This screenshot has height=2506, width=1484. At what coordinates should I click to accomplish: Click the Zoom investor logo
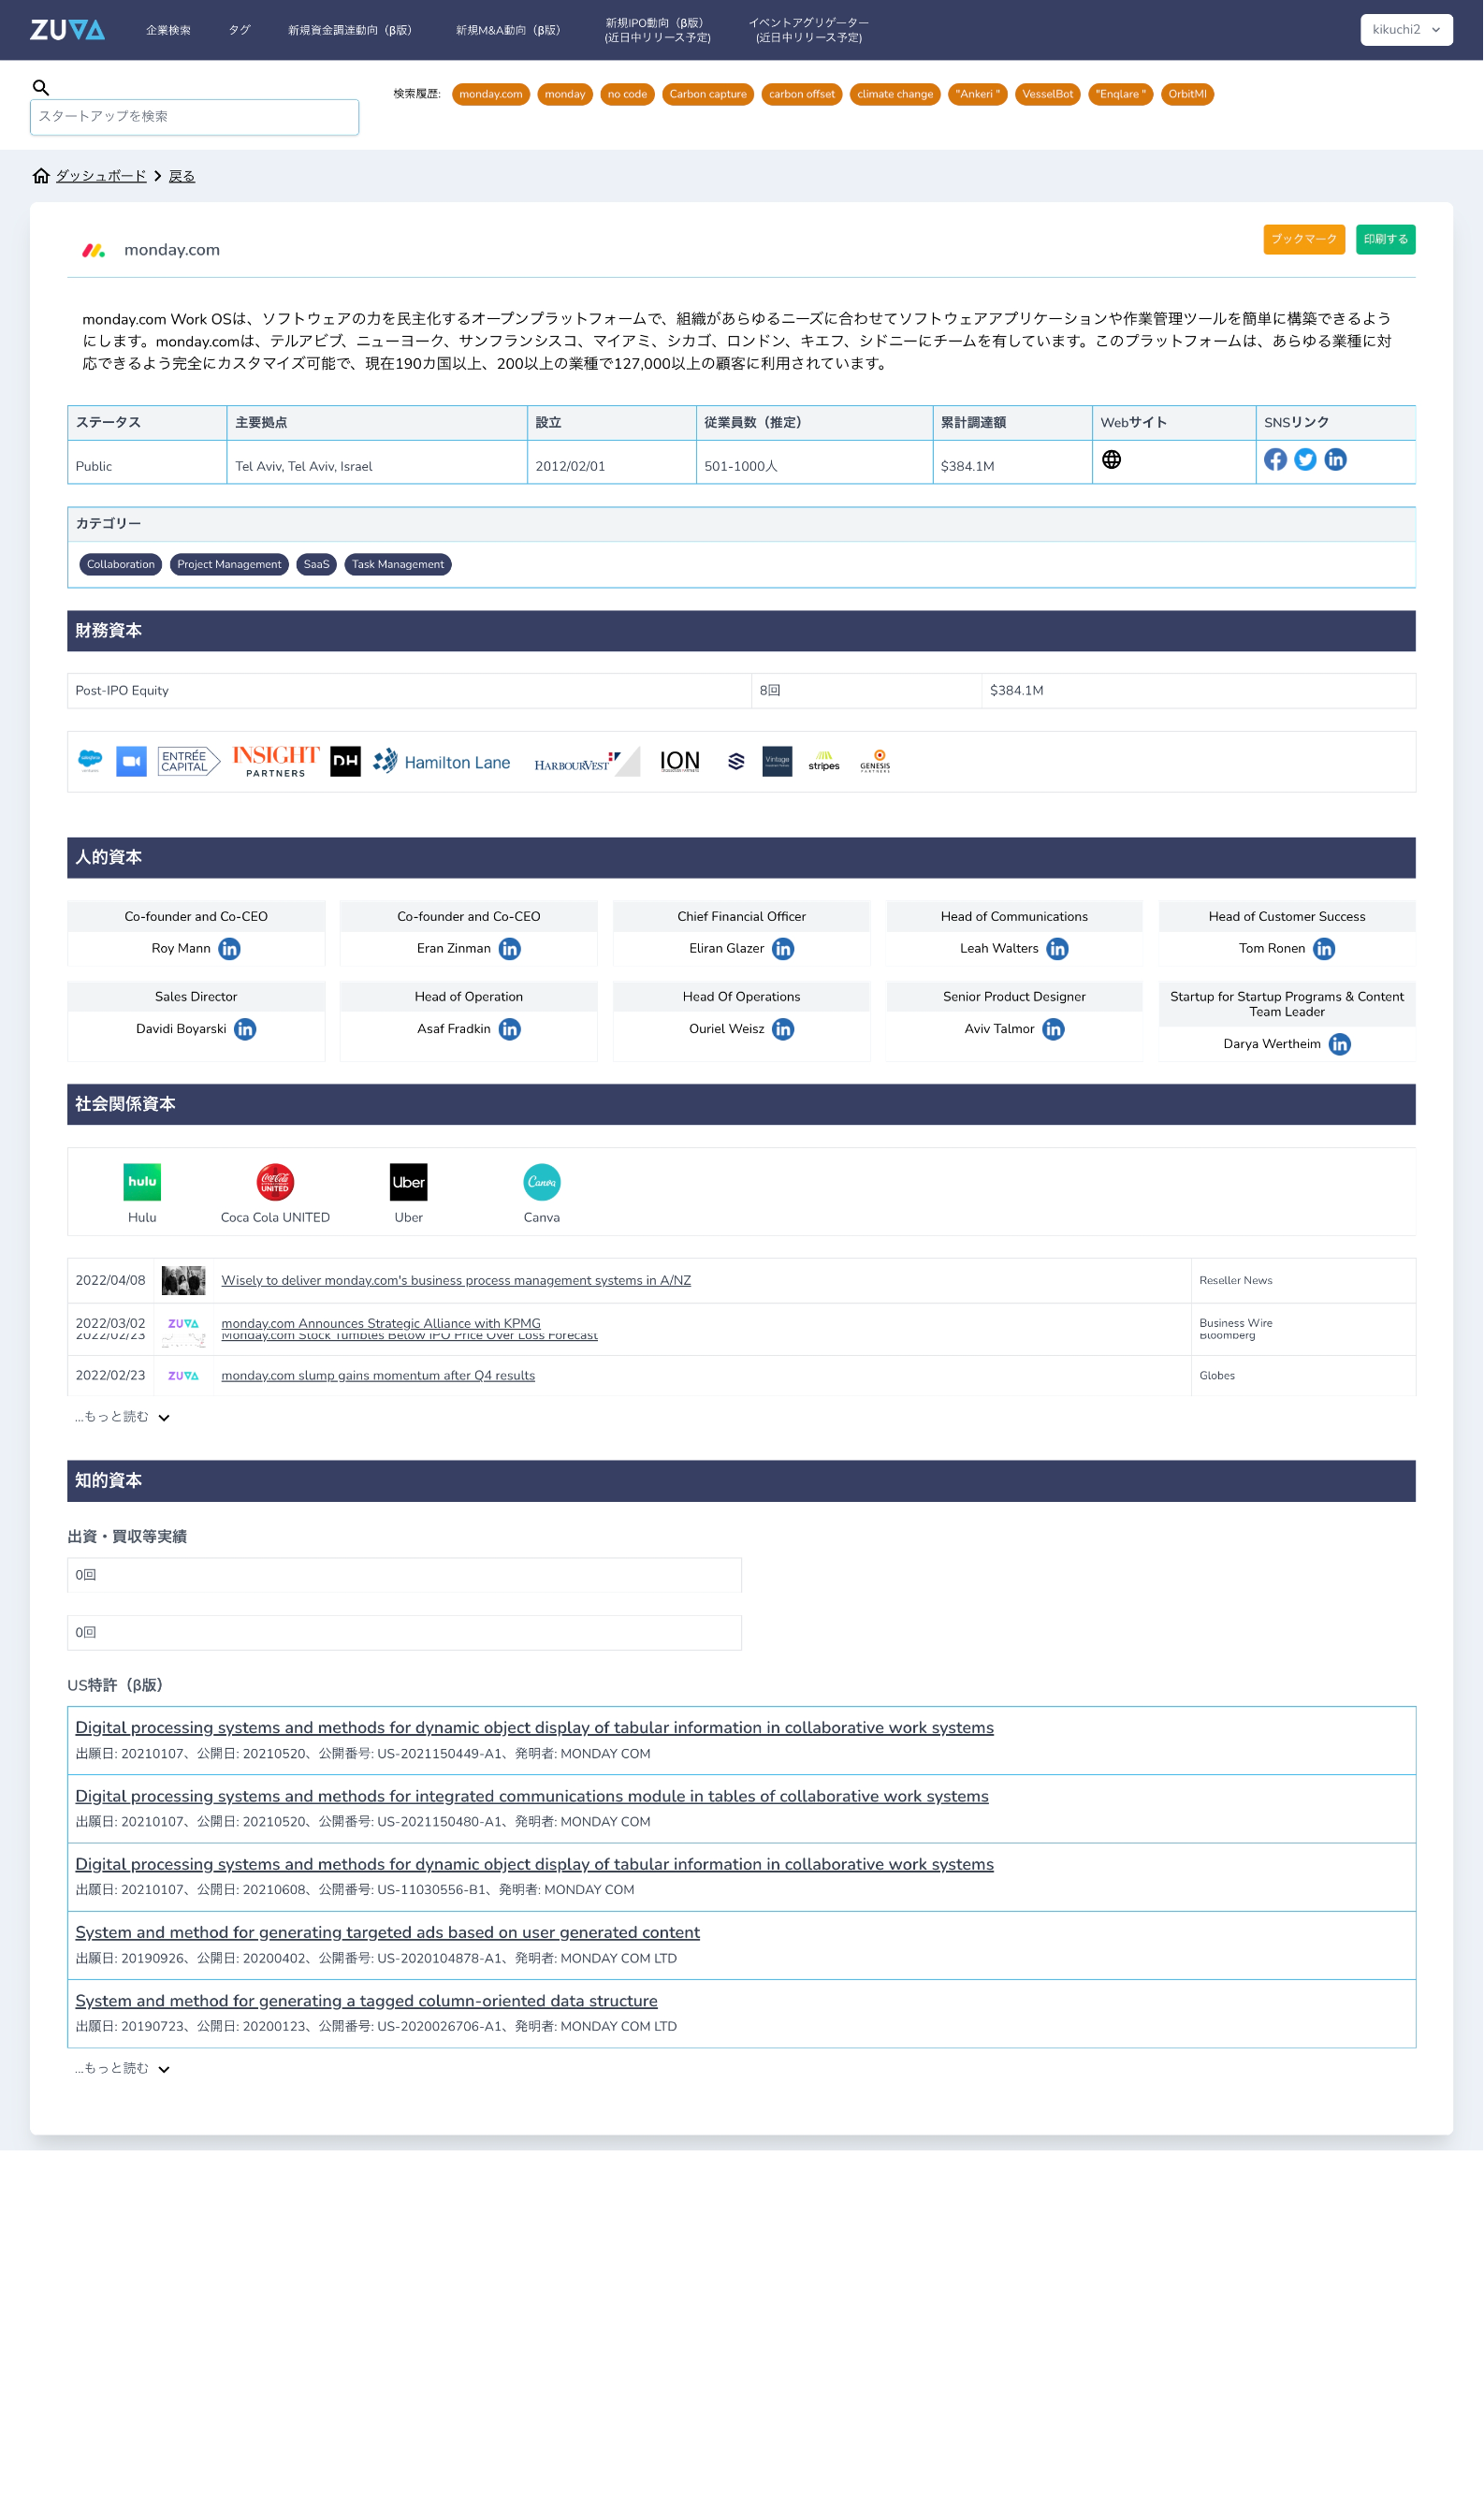tap(132, 762)
